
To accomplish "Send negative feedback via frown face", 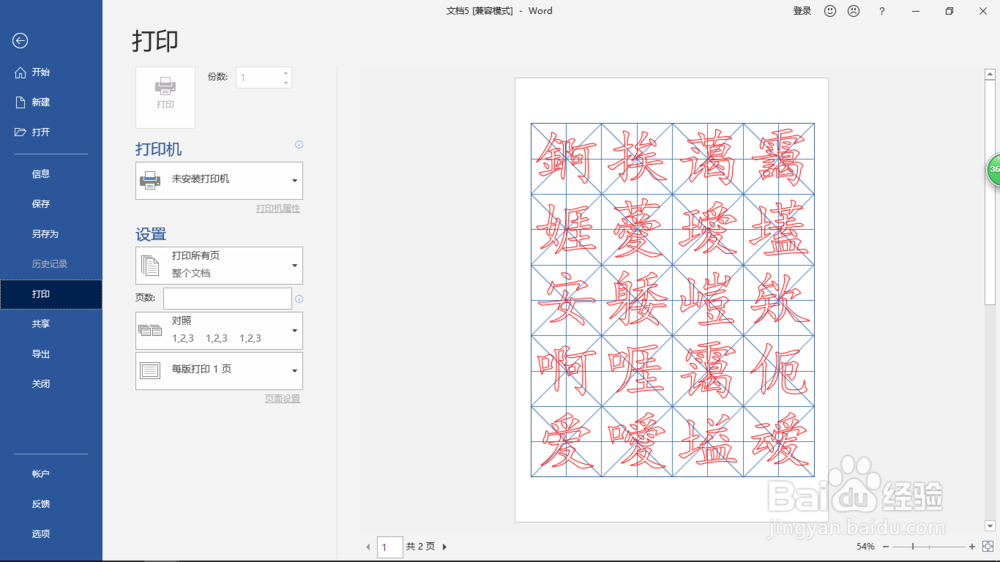I will pyautogui.click(x=853, y=11).
